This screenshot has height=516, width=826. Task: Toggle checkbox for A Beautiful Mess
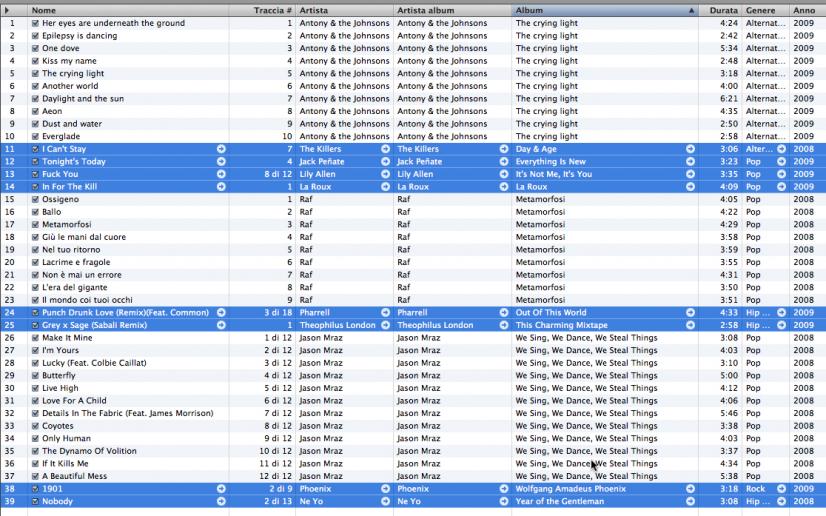pyautogui.click(x=35, y=477)
